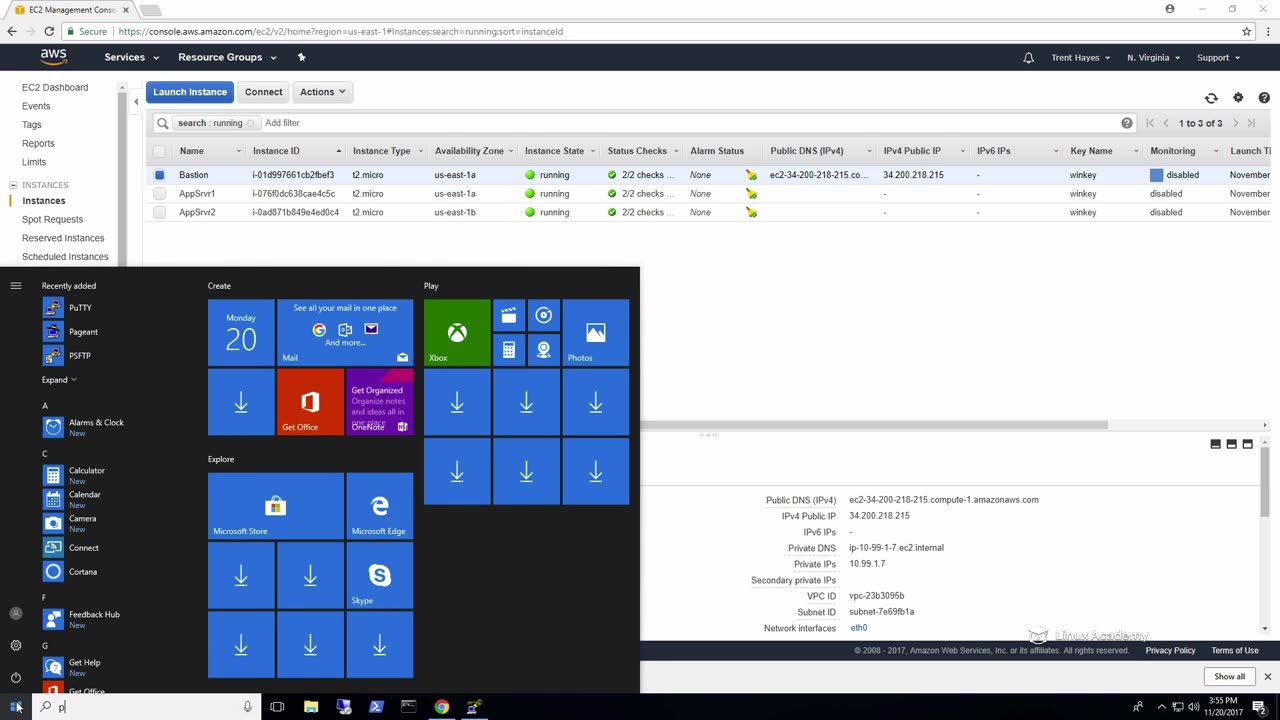Open the N. Virginia region selector

coord(1153,58)
